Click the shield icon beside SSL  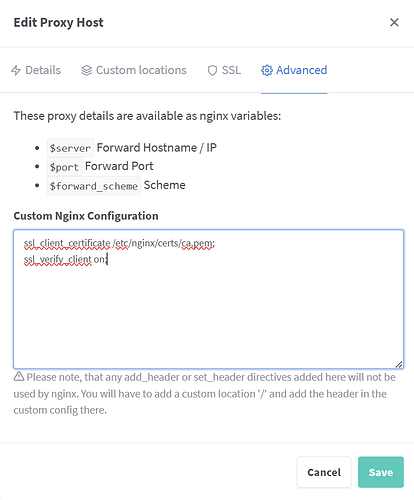click(x=212, y=70)
